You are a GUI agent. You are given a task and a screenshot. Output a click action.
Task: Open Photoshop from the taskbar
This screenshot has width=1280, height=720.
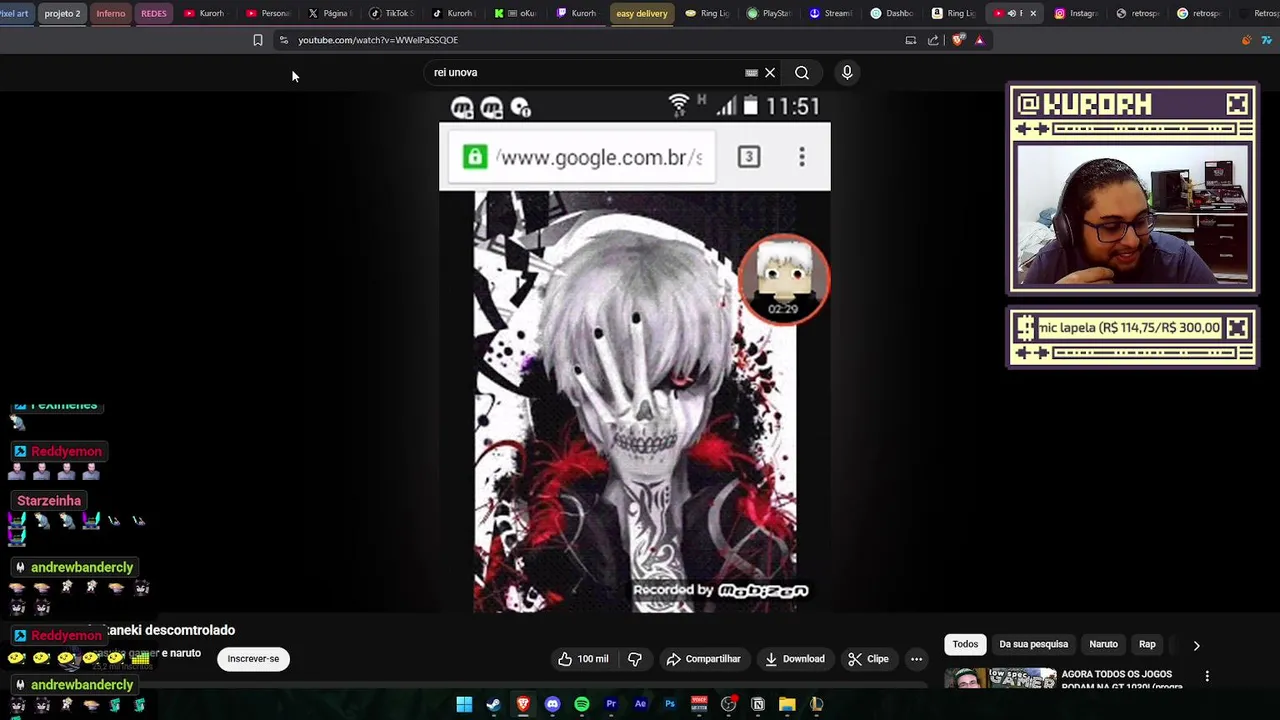[670, 704]
